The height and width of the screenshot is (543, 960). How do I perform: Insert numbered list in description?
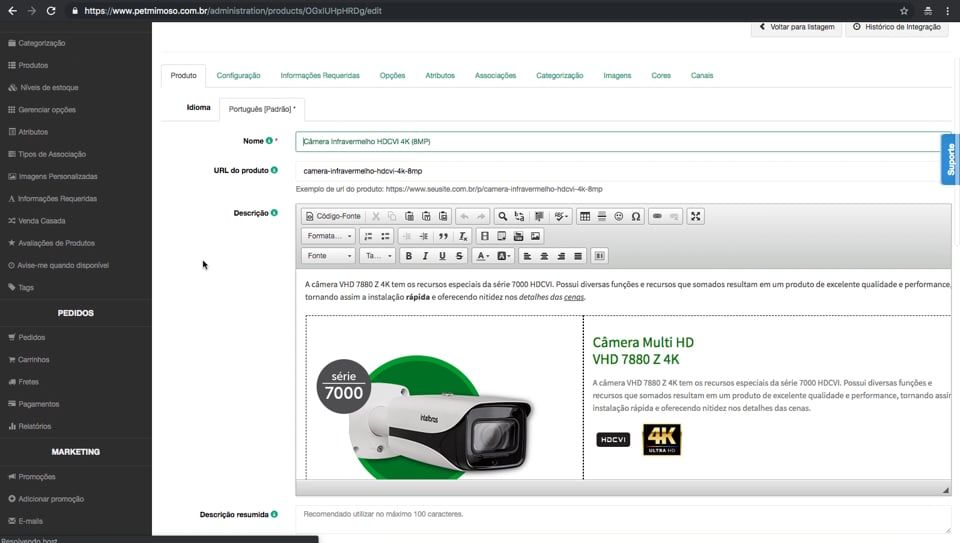click(x=368, y=236)
